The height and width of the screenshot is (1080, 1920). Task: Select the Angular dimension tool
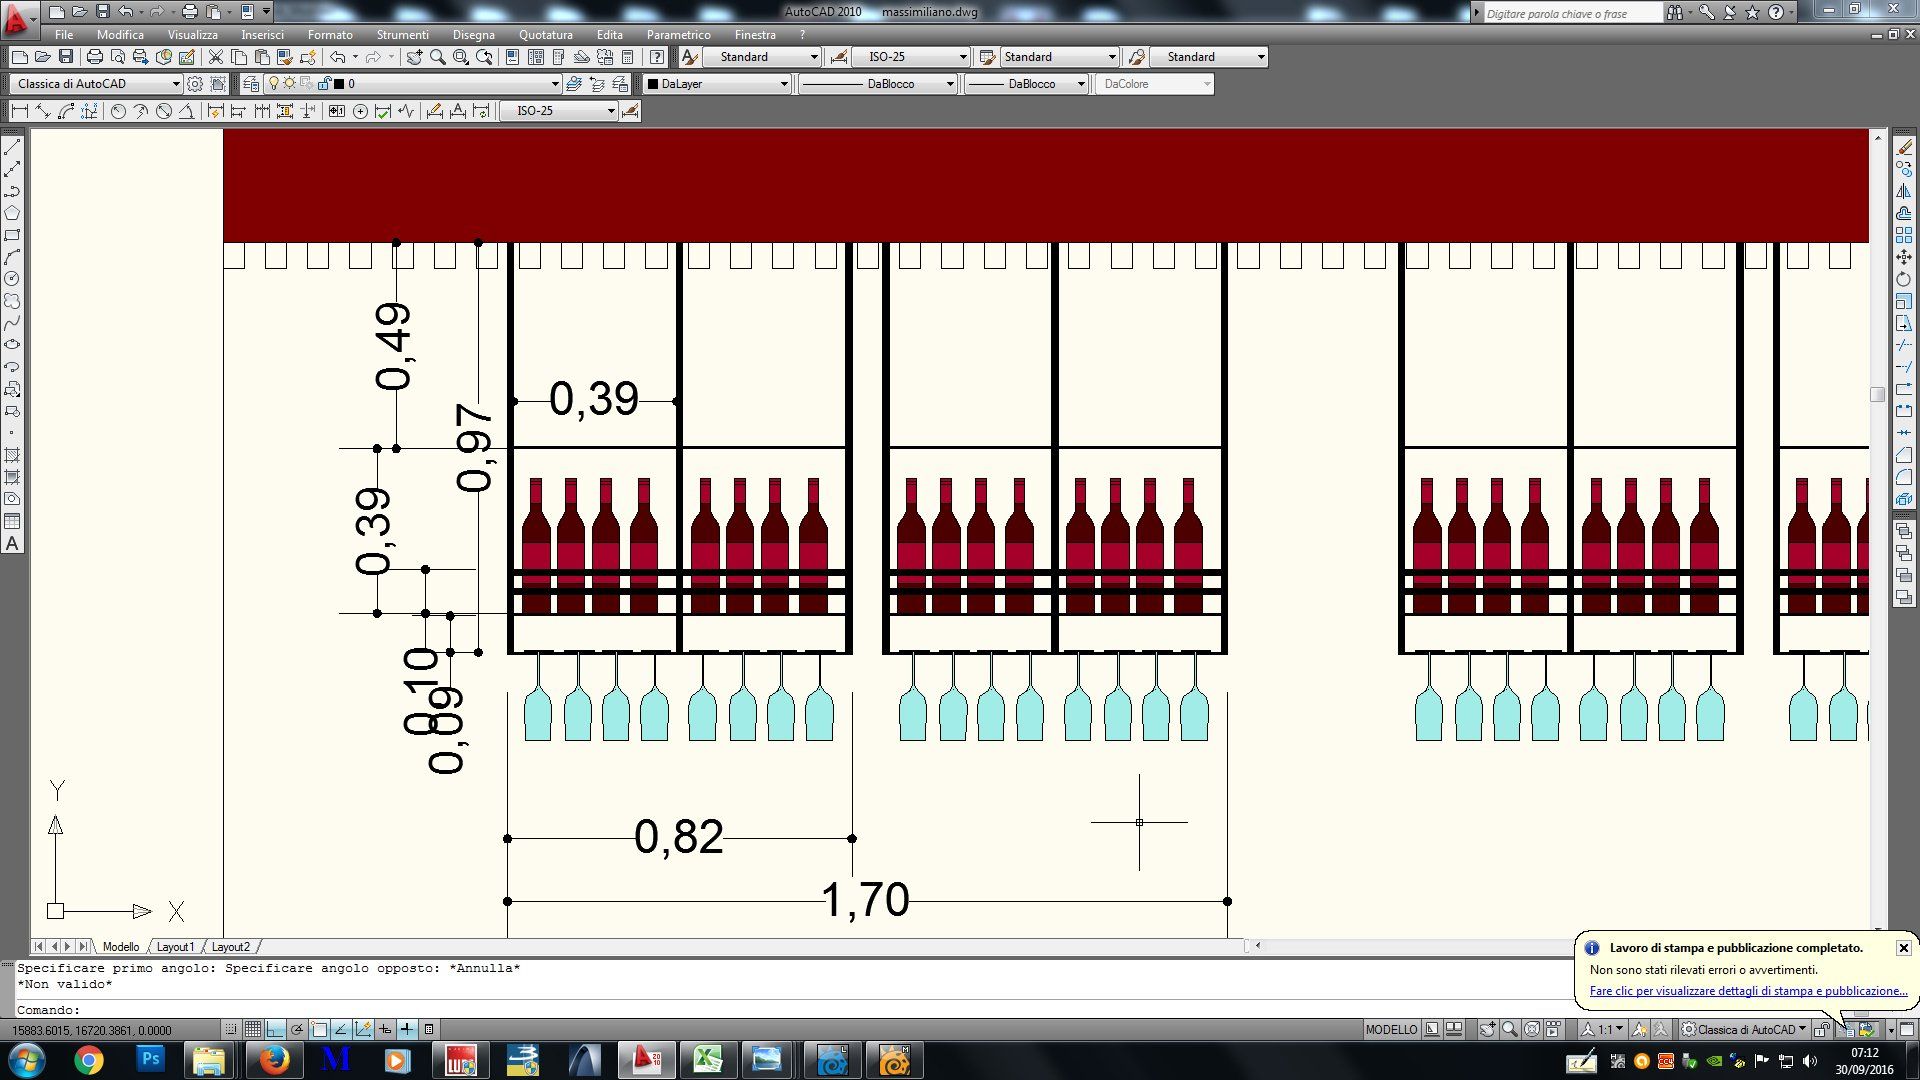187,111
